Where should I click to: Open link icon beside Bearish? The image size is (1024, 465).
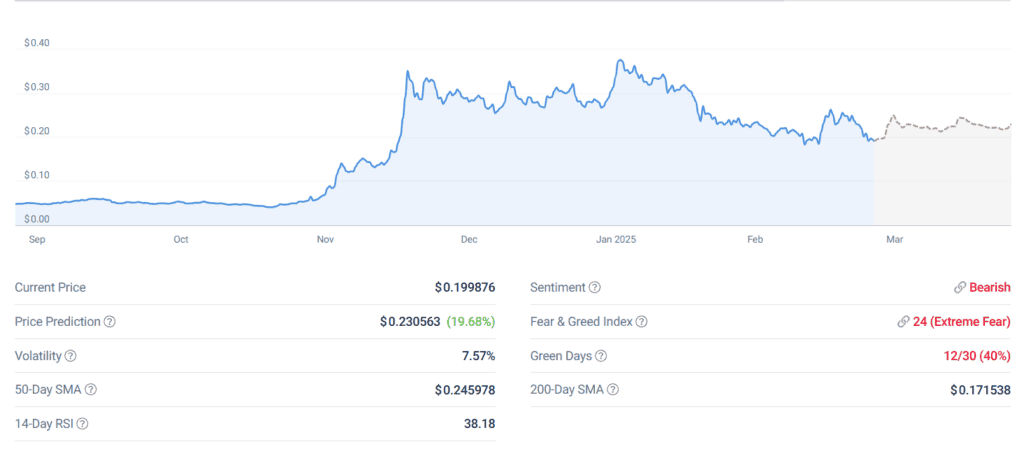[960, 287]
